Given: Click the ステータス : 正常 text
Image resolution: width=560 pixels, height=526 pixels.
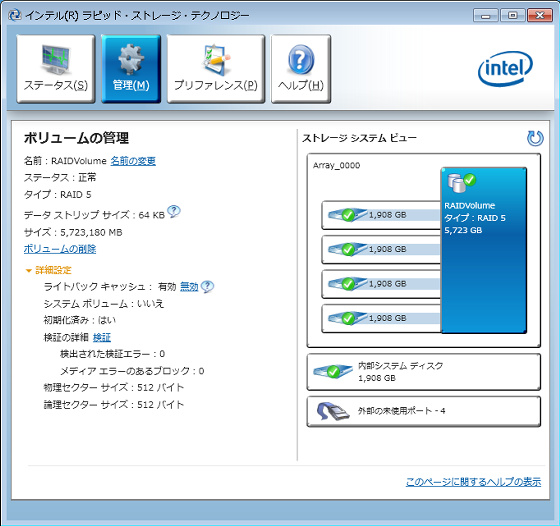Looking at the screenshot, I should [60, 177].
